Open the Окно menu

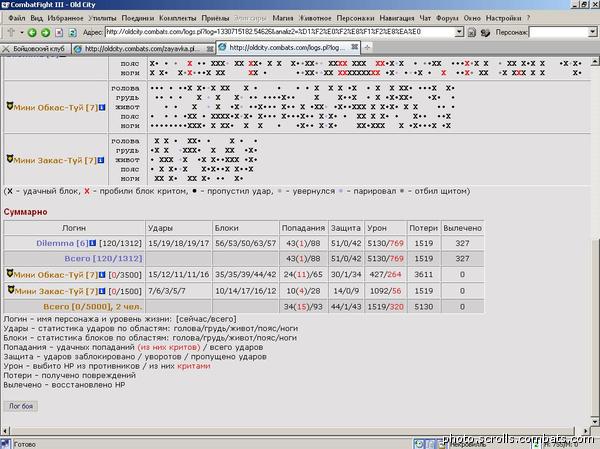472,18
